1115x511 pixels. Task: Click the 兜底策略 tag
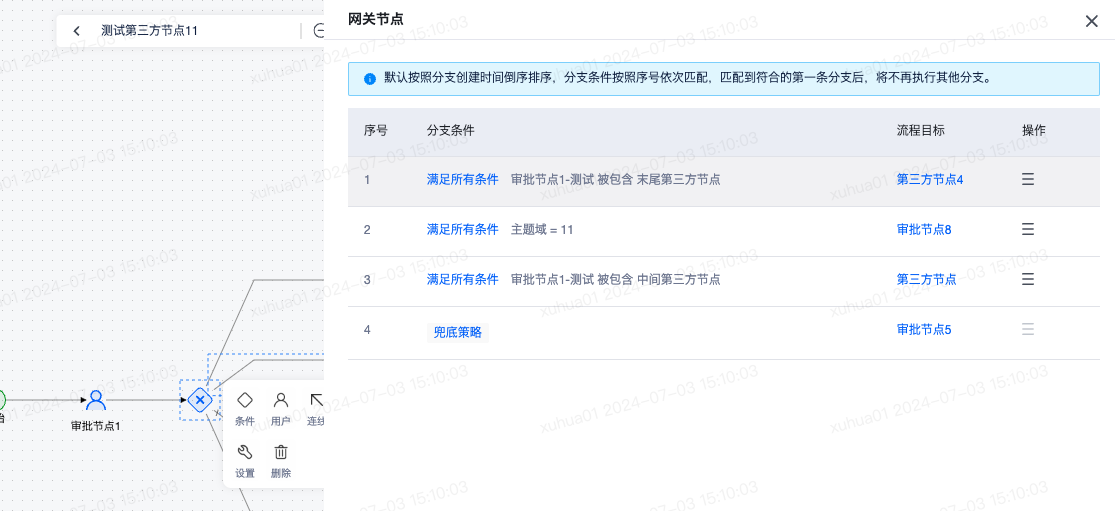coord(458,332)
